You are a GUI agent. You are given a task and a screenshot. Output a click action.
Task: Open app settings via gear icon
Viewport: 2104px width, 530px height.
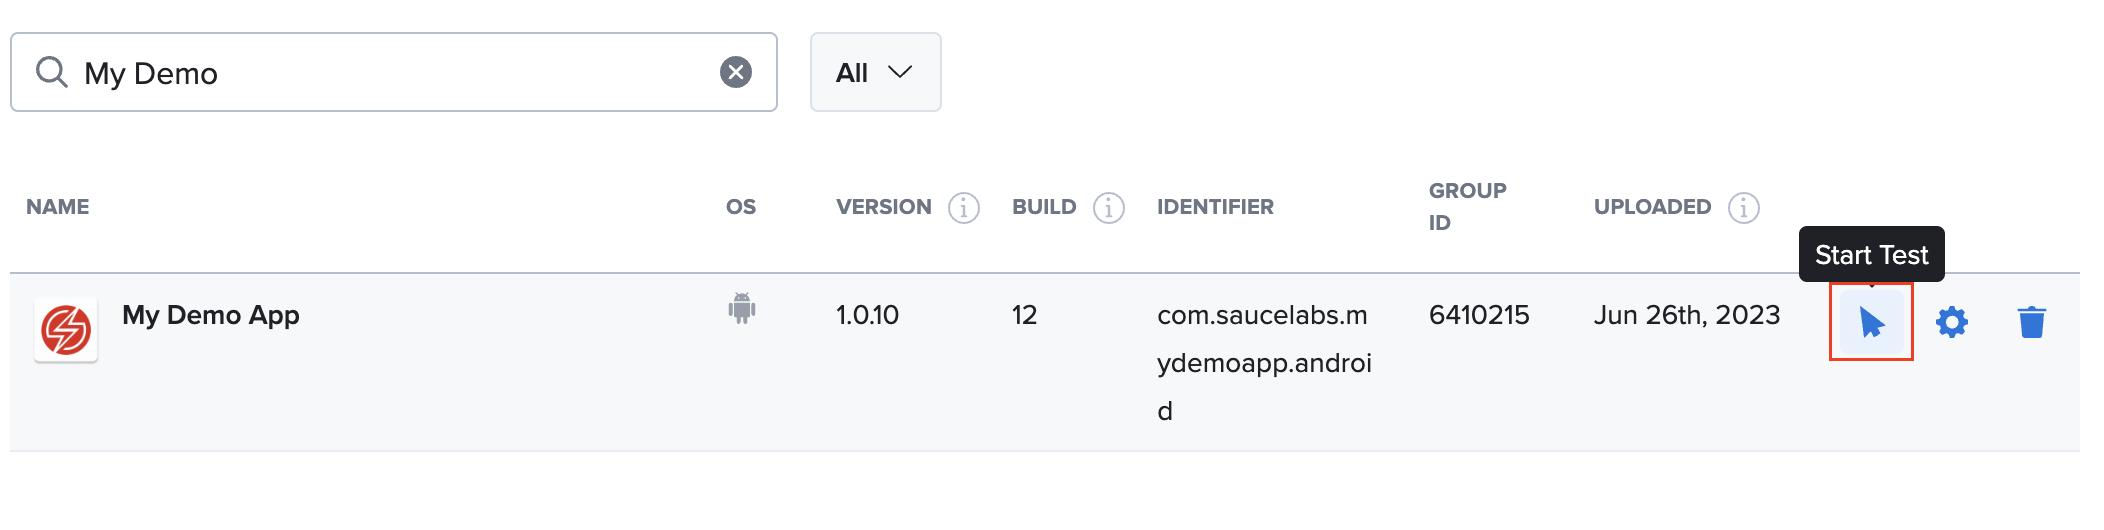[x=1951, y=322]
